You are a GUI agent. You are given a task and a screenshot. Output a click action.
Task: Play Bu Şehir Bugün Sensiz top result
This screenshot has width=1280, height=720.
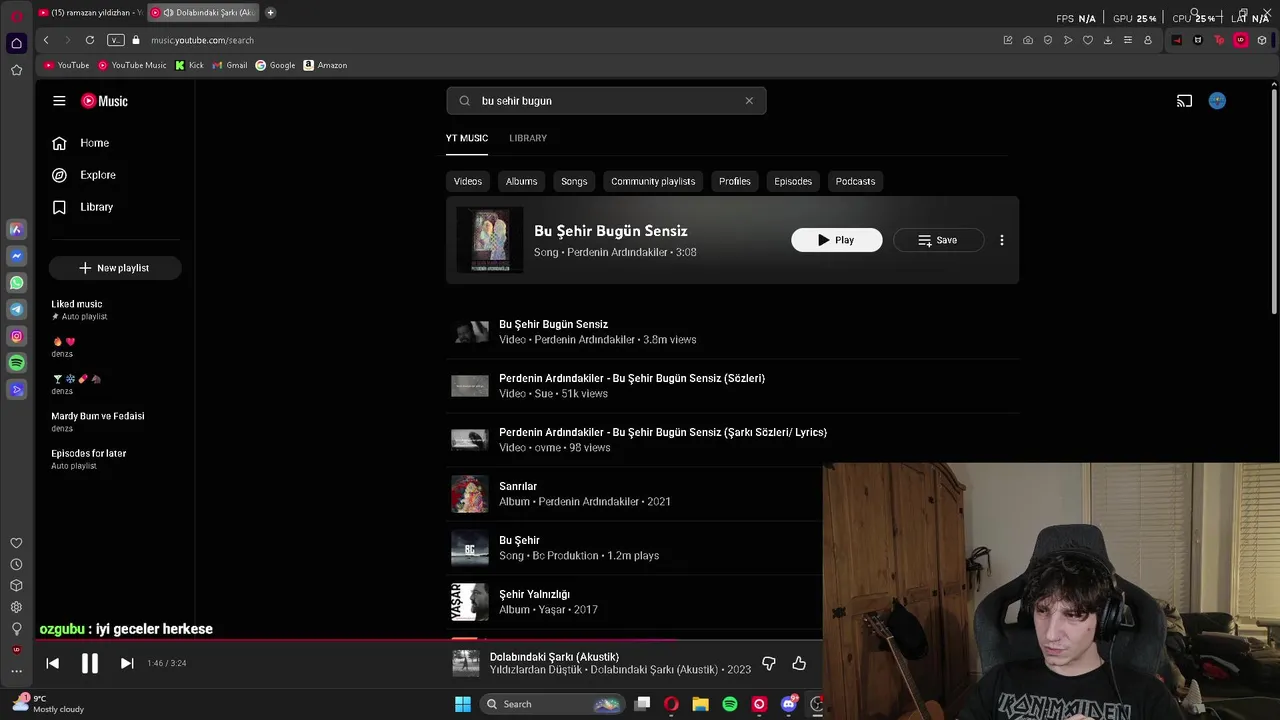coord(837,240)
